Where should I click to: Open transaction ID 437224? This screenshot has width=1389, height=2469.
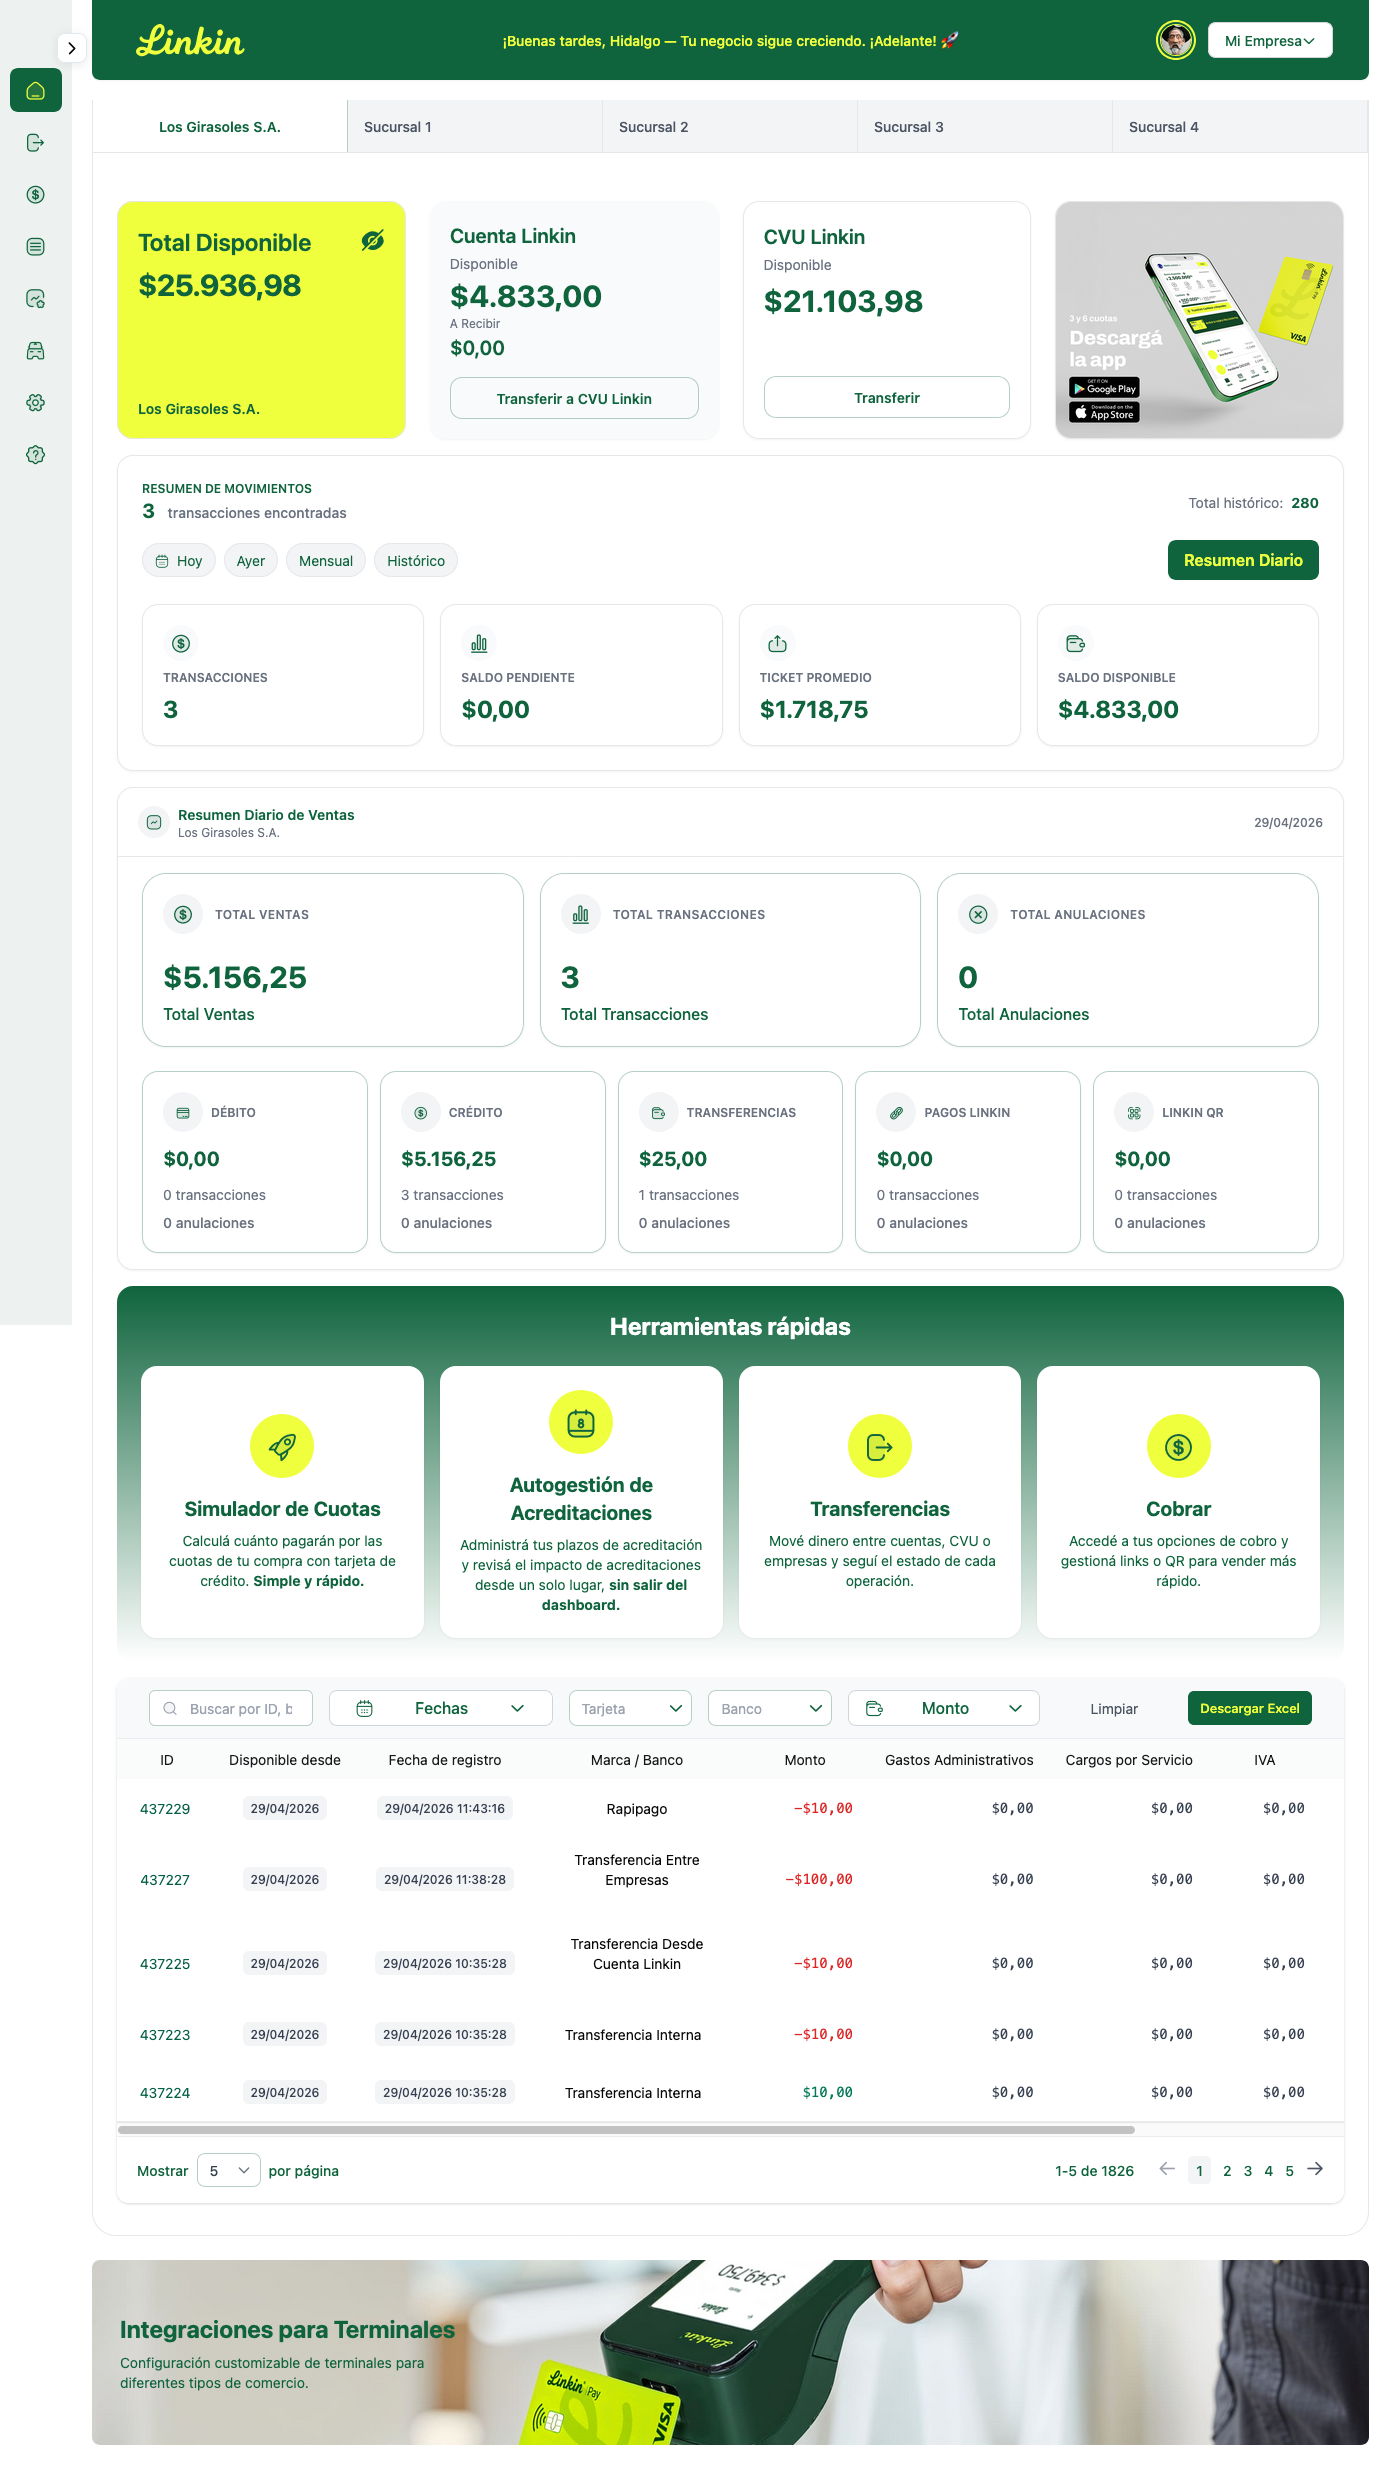tap(165, 2093)
